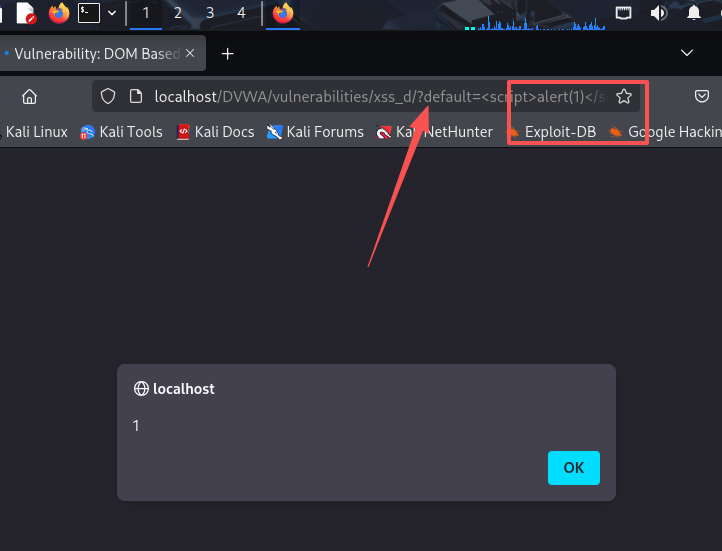
Task: Open a new tab with plus button
Action: [227, 54]
